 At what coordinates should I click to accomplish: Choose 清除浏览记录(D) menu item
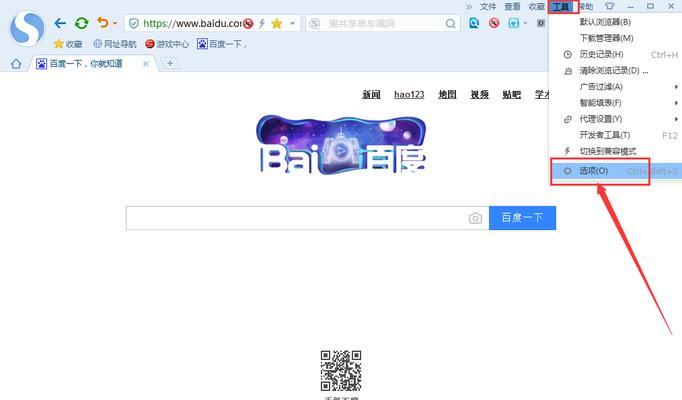pyautogui.click(x=614, y=70)
